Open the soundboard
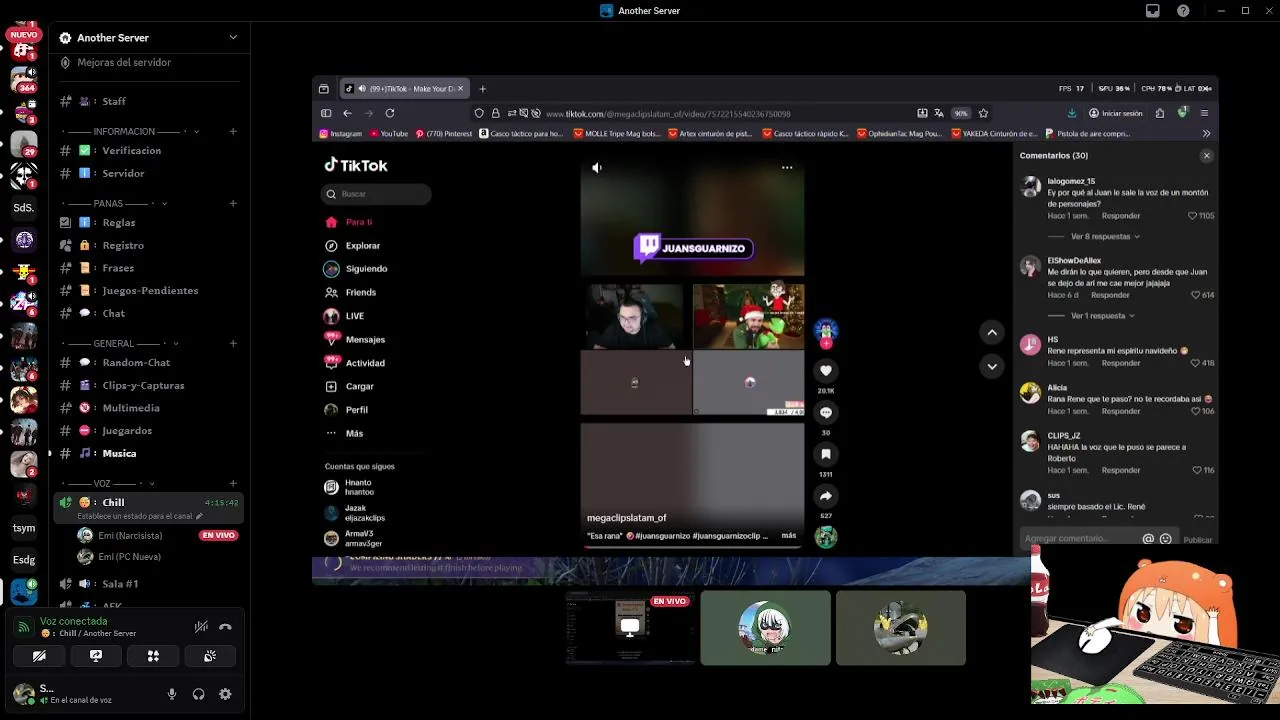The image size is (1280, 720). coord(210,656)
